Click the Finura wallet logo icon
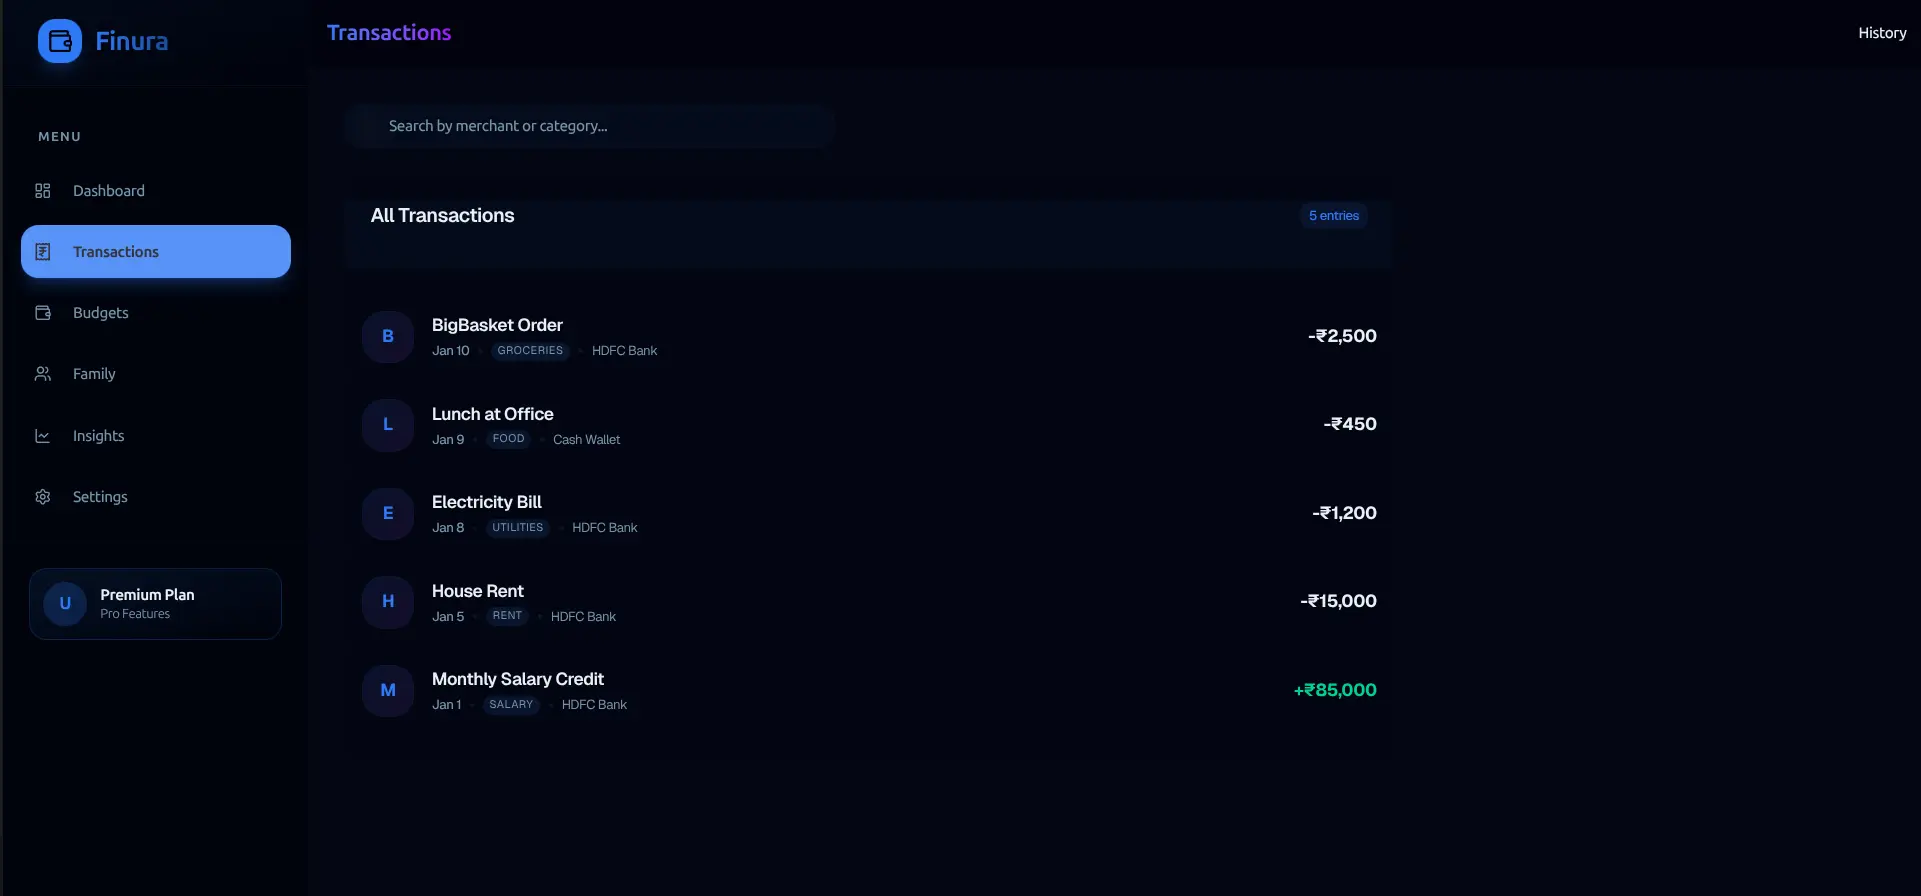1921x896 pixels. 60,41
